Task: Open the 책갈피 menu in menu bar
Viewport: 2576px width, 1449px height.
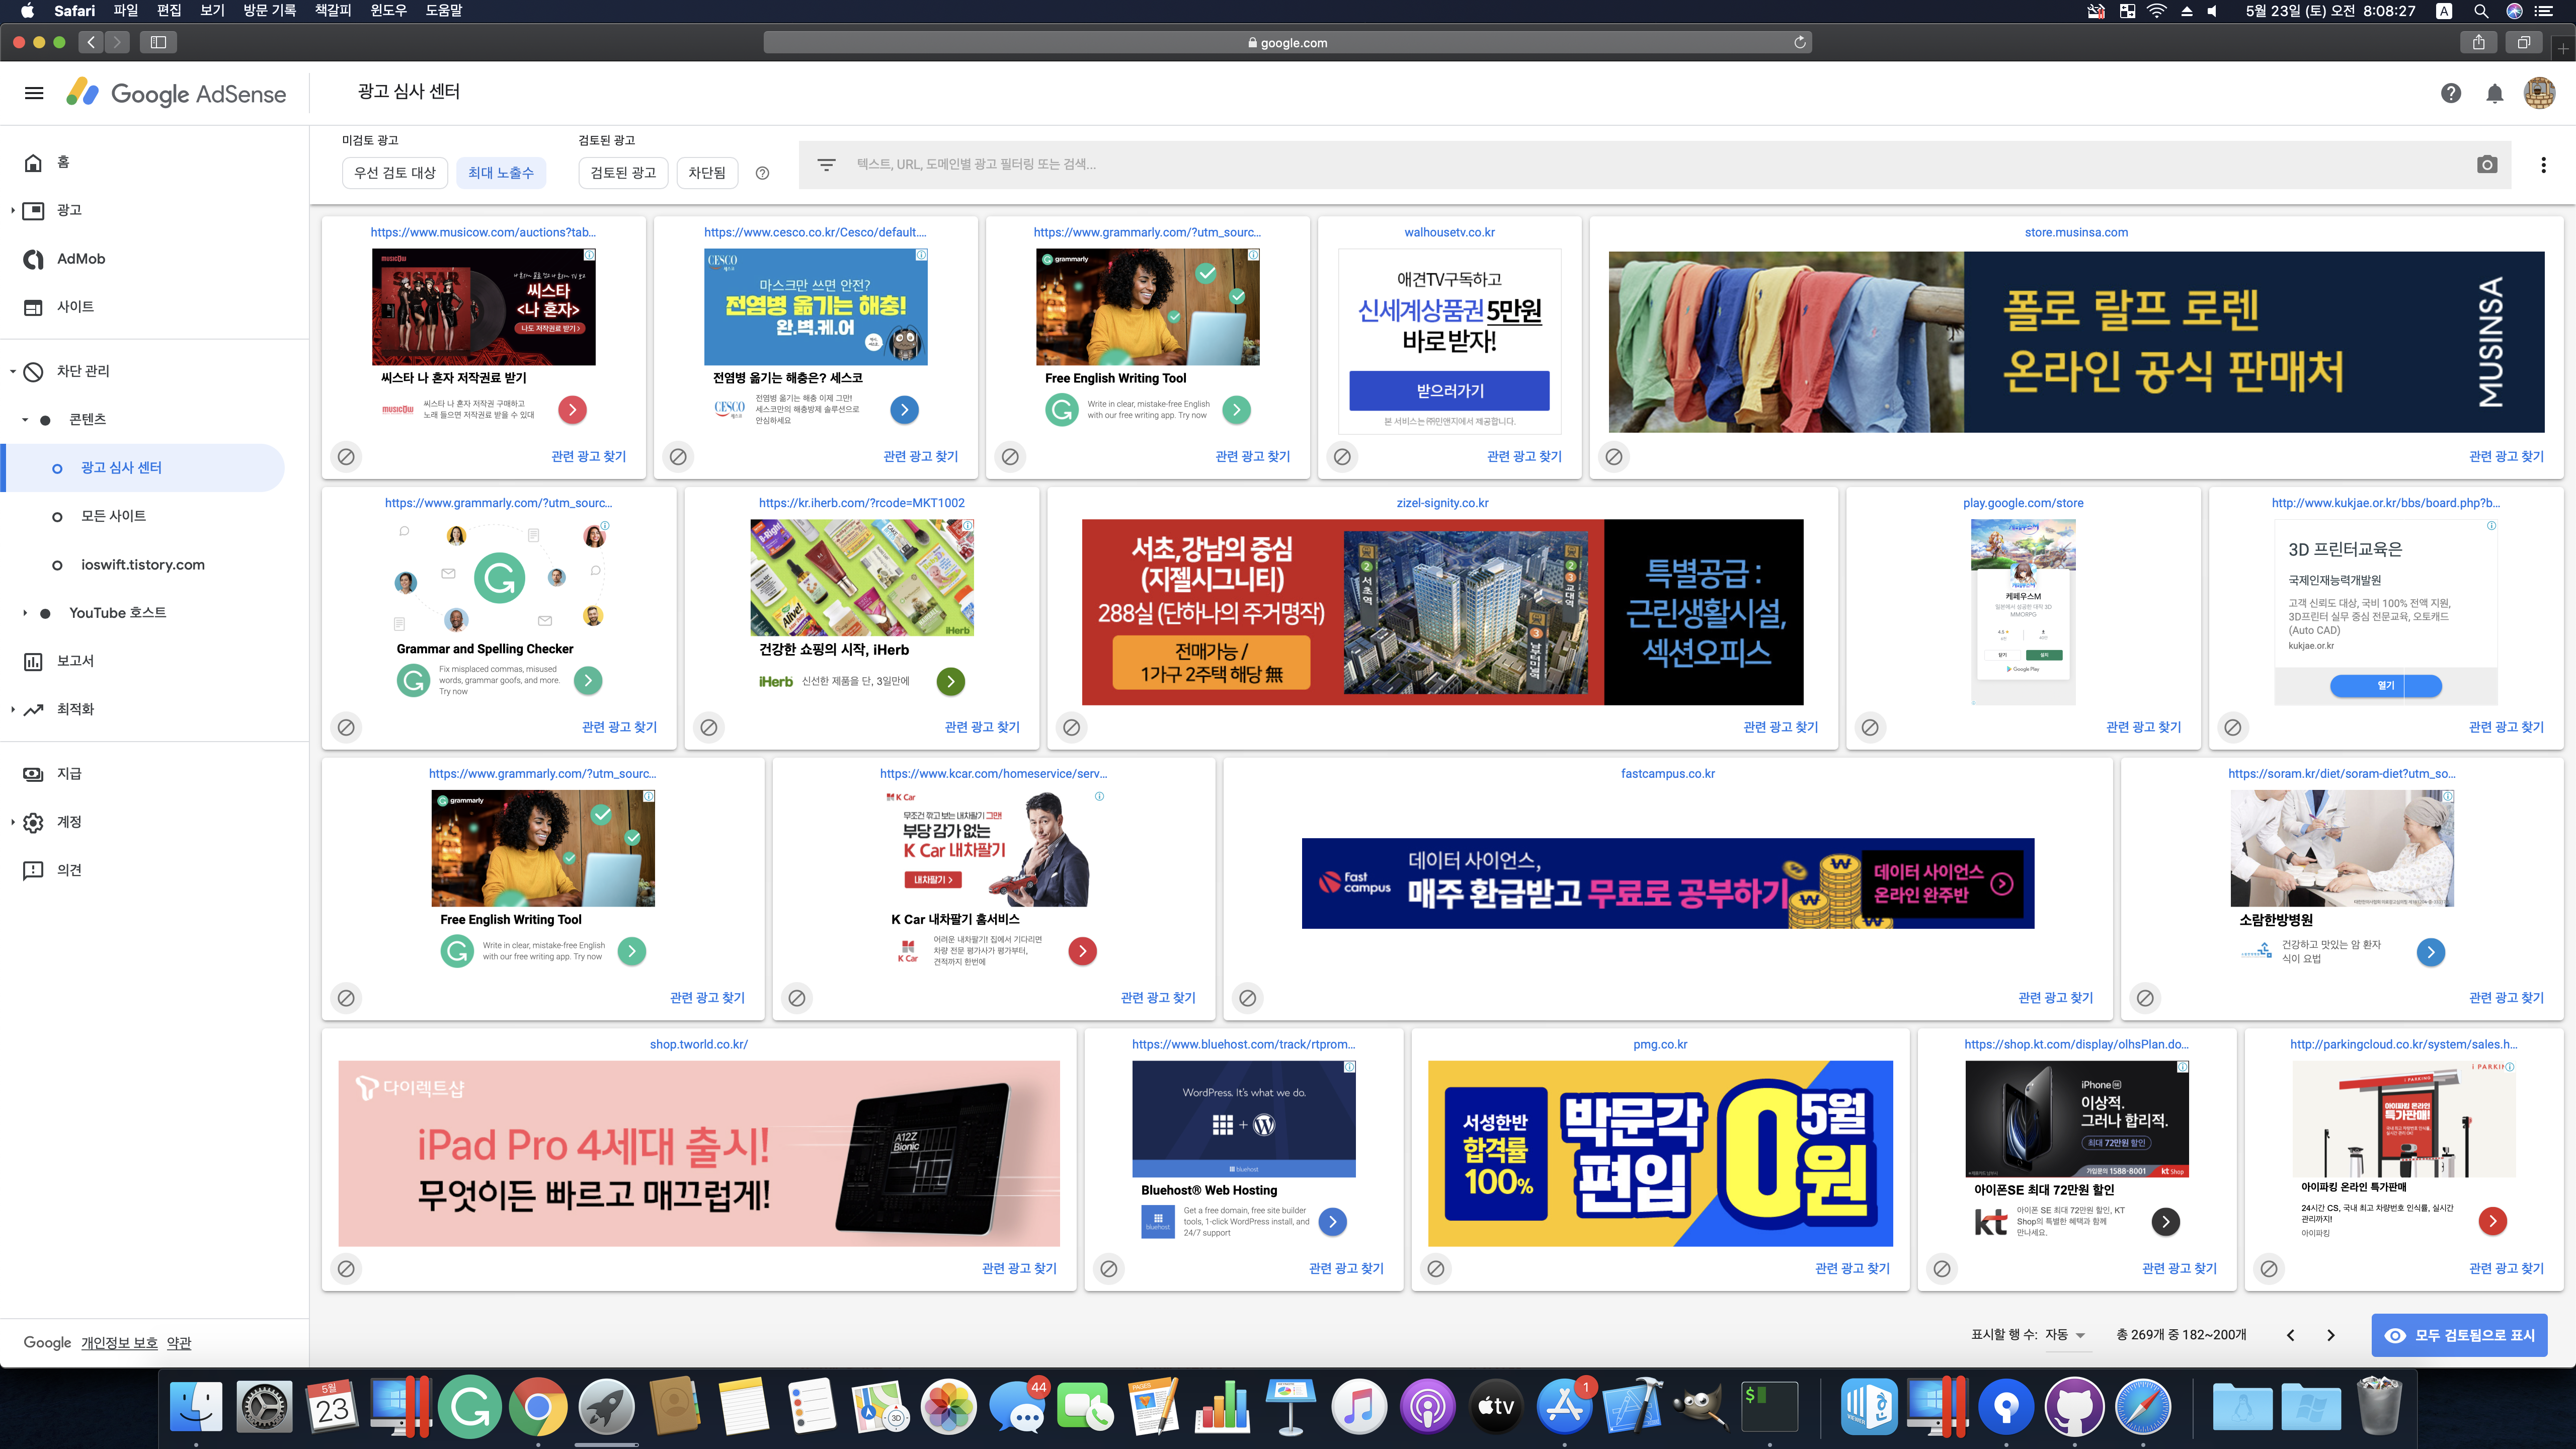Action: 332,11
